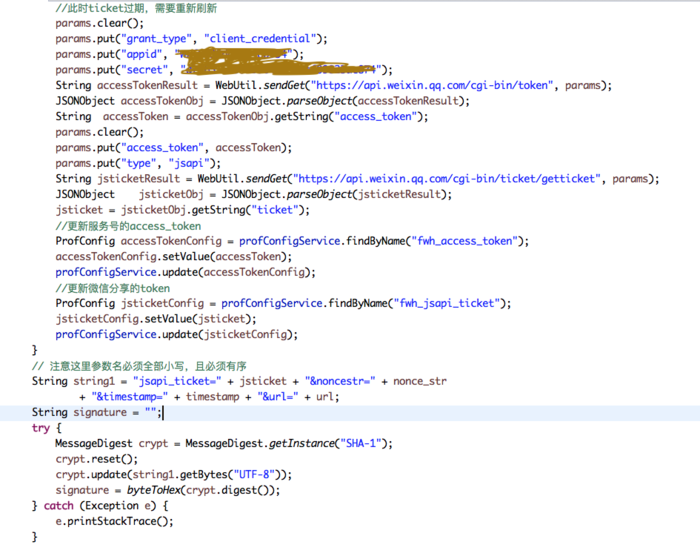Click the e.printStackTrace() line
This screenshot has height=556, width=700.
[114, 522]
